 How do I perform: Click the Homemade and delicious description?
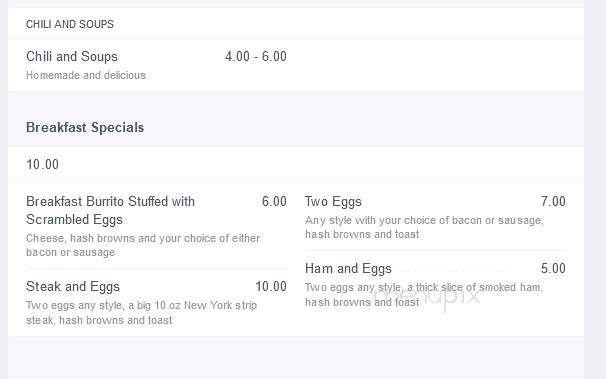point(86,75)
